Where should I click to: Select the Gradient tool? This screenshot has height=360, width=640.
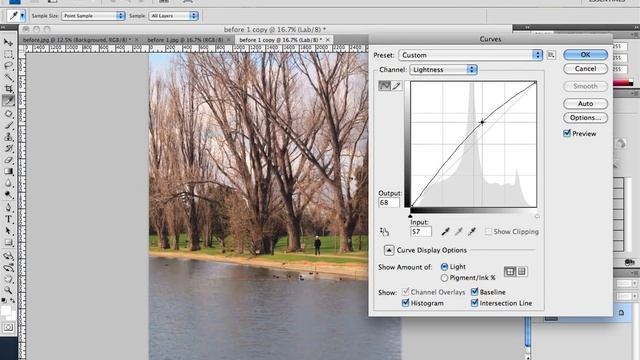[8, 171]
